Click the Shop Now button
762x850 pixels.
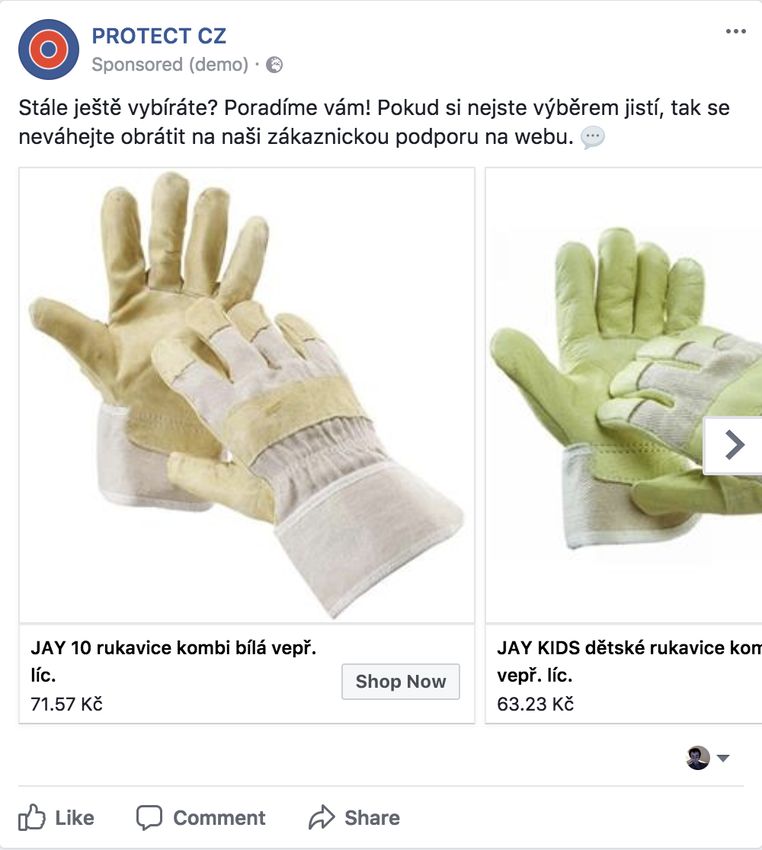(401, 681)
